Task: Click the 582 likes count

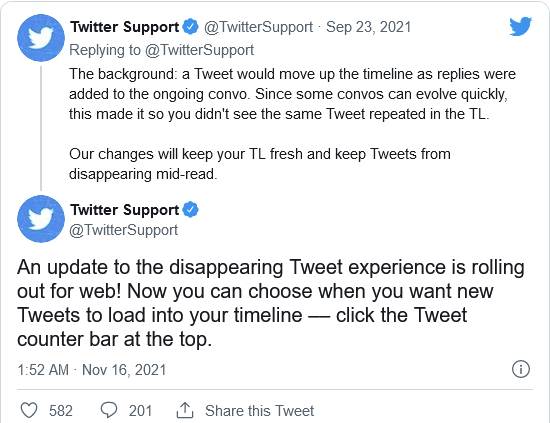Action: (x=61, y=411)
